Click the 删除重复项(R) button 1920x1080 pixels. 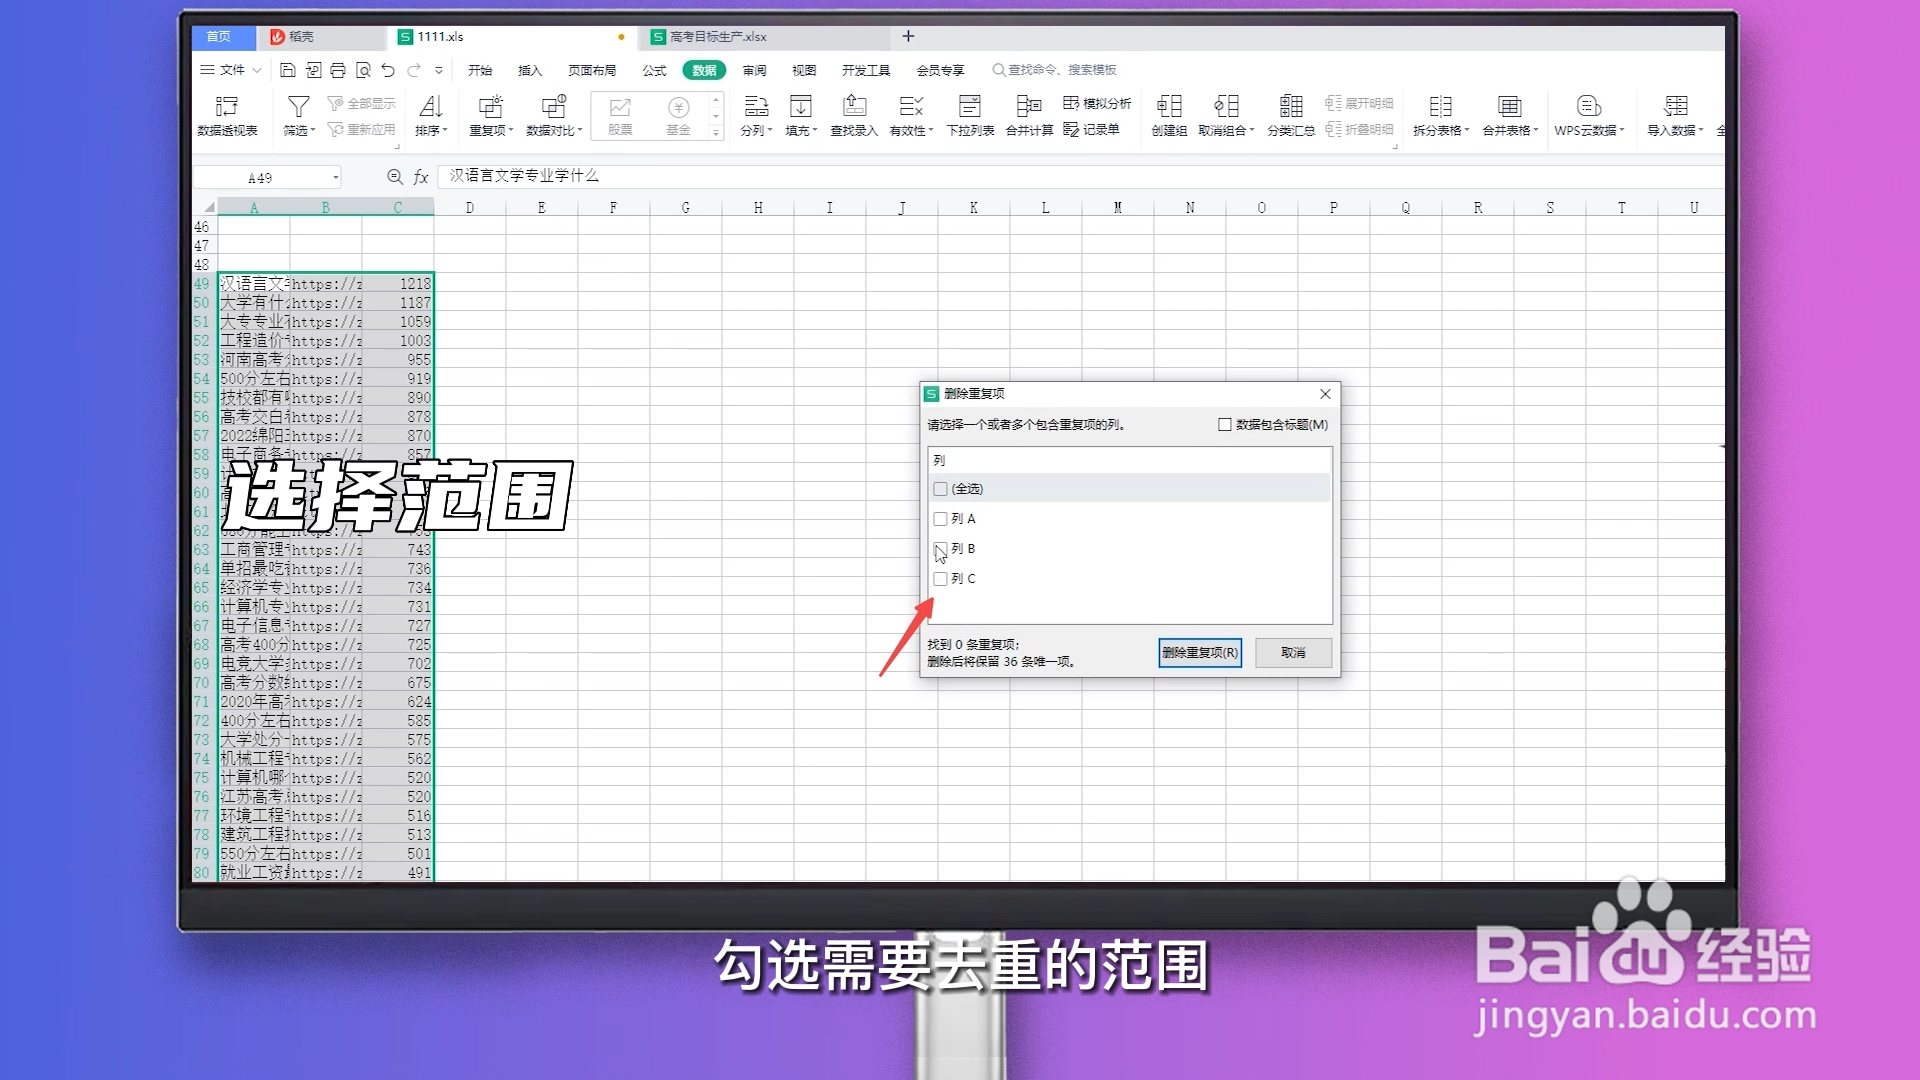point(1199,652)
